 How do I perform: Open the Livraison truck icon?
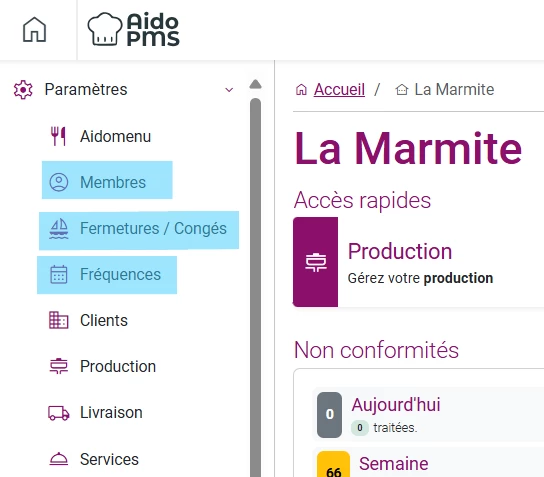coord(59,413)
